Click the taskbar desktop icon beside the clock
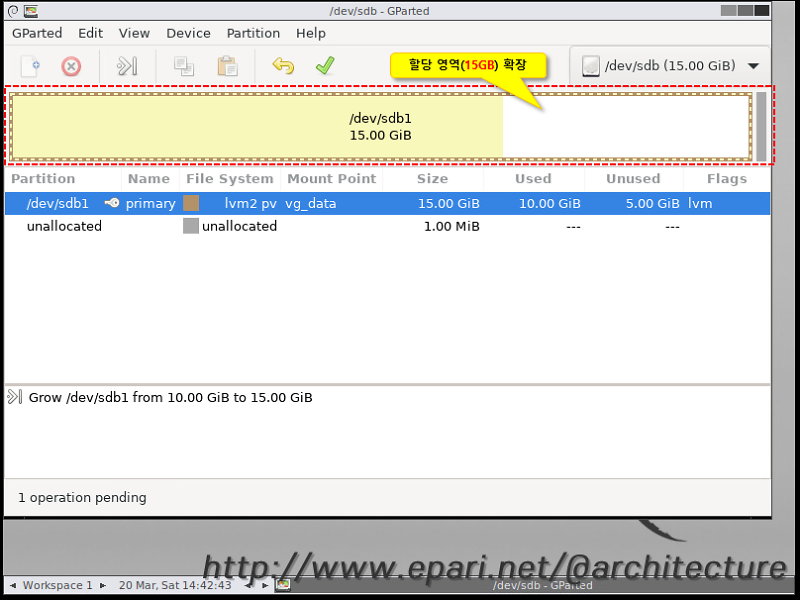 pos(283,585)
